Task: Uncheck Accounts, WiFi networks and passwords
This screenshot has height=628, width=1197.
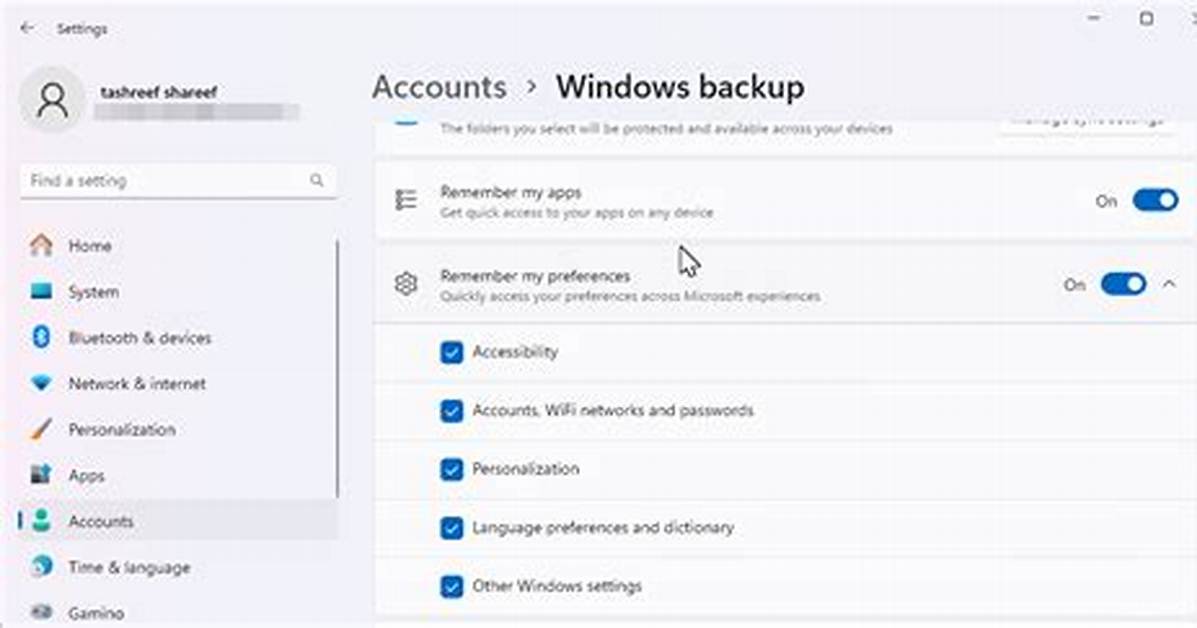Action: coord(451,411)
